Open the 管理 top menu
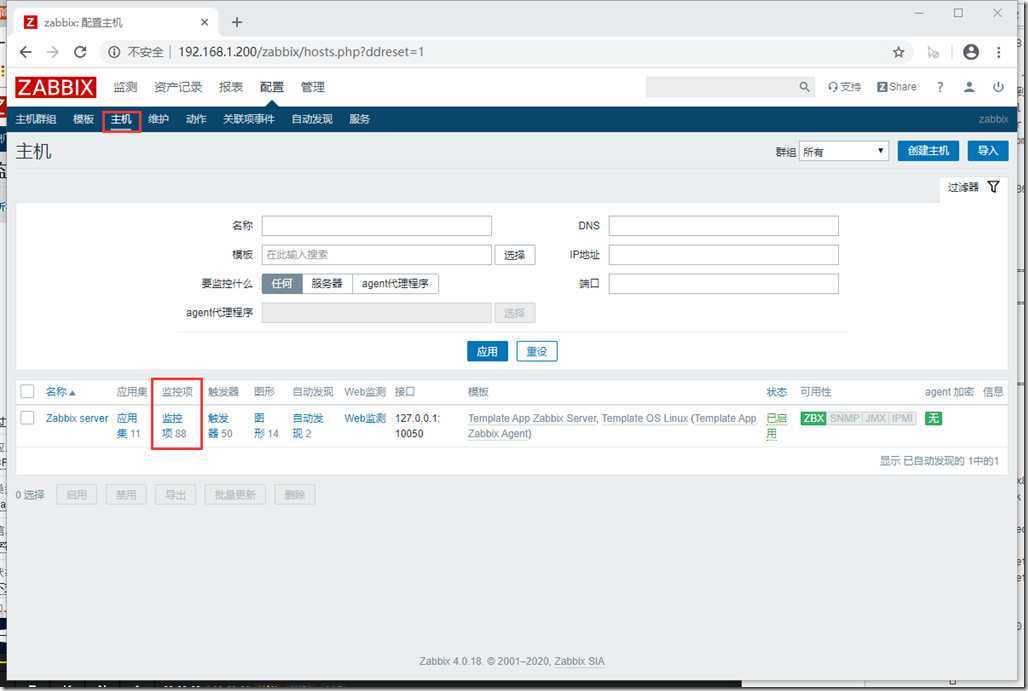Image resolution: width=1028 pixels, height=691 pixels. [x=313, y=87]
